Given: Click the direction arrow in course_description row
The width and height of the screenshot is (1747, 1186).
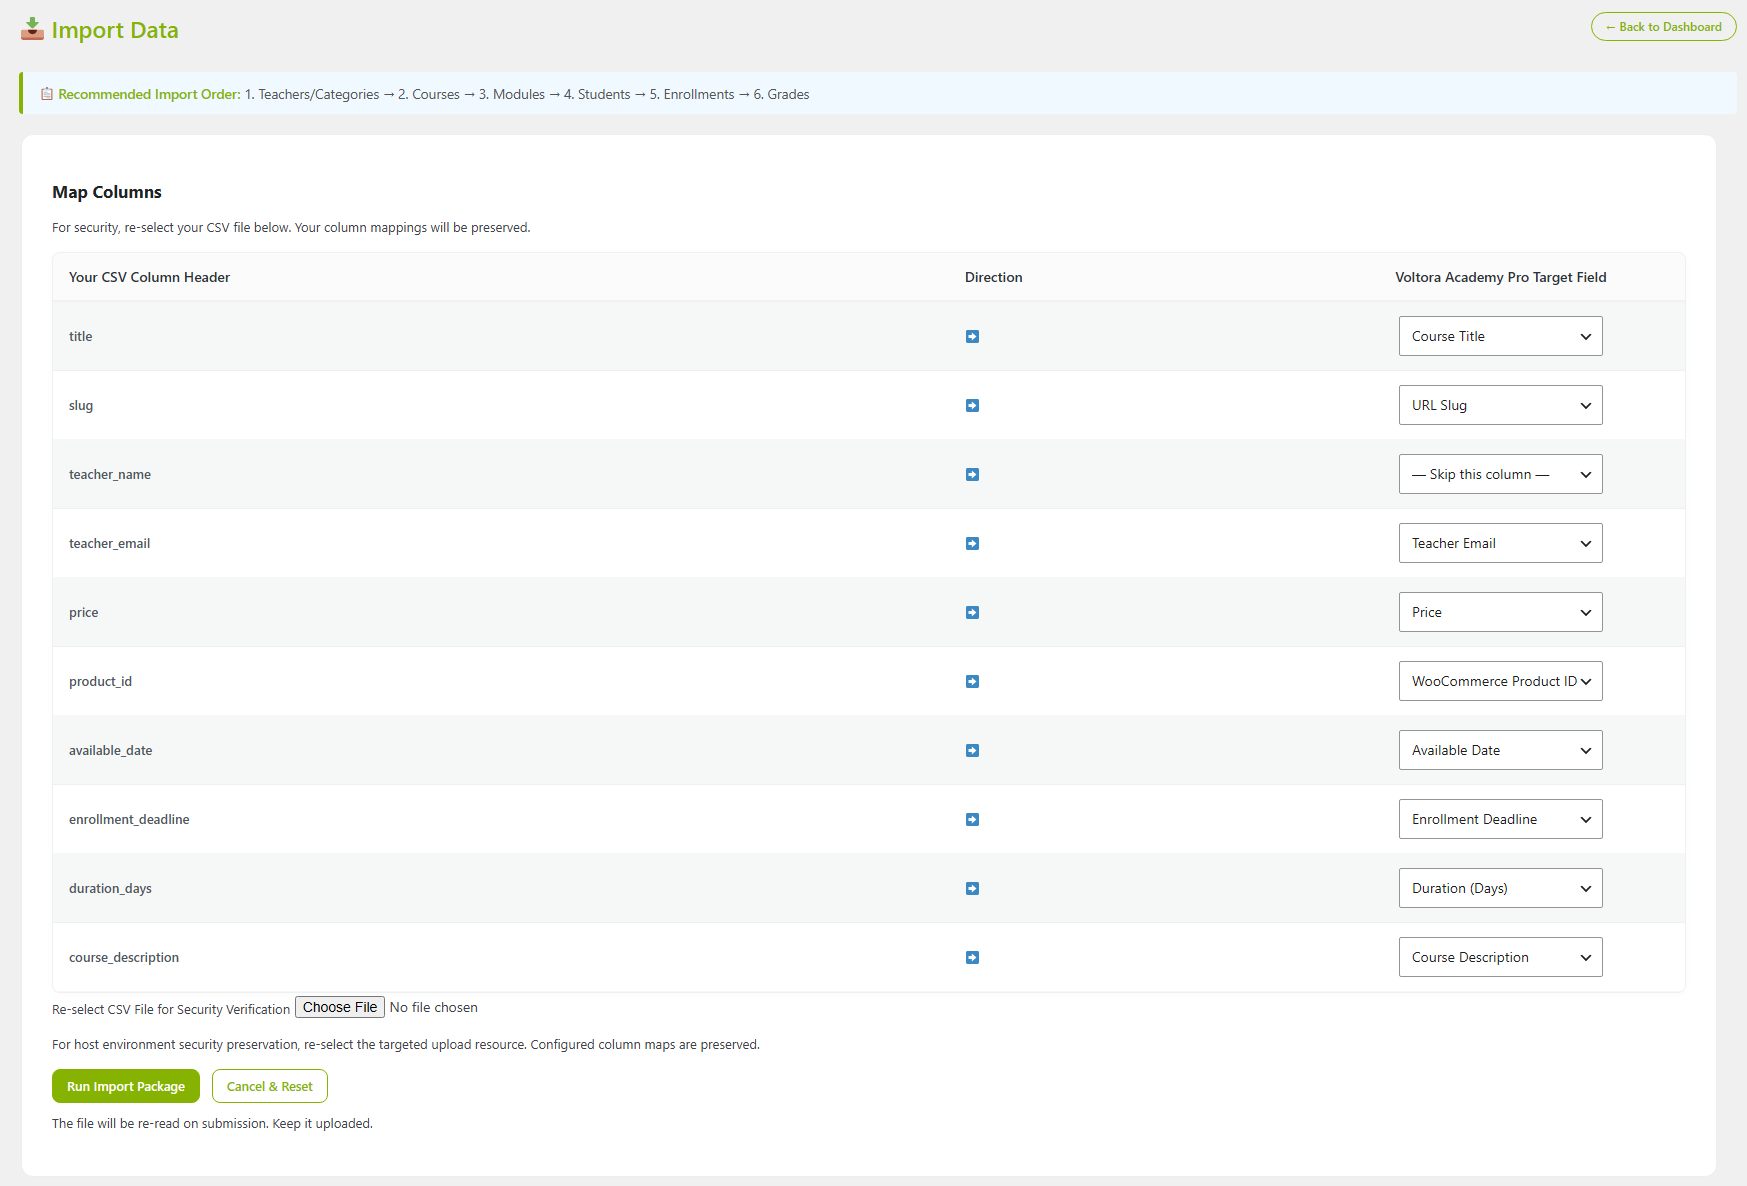Looking at the screenshot, I should (972, 957).
